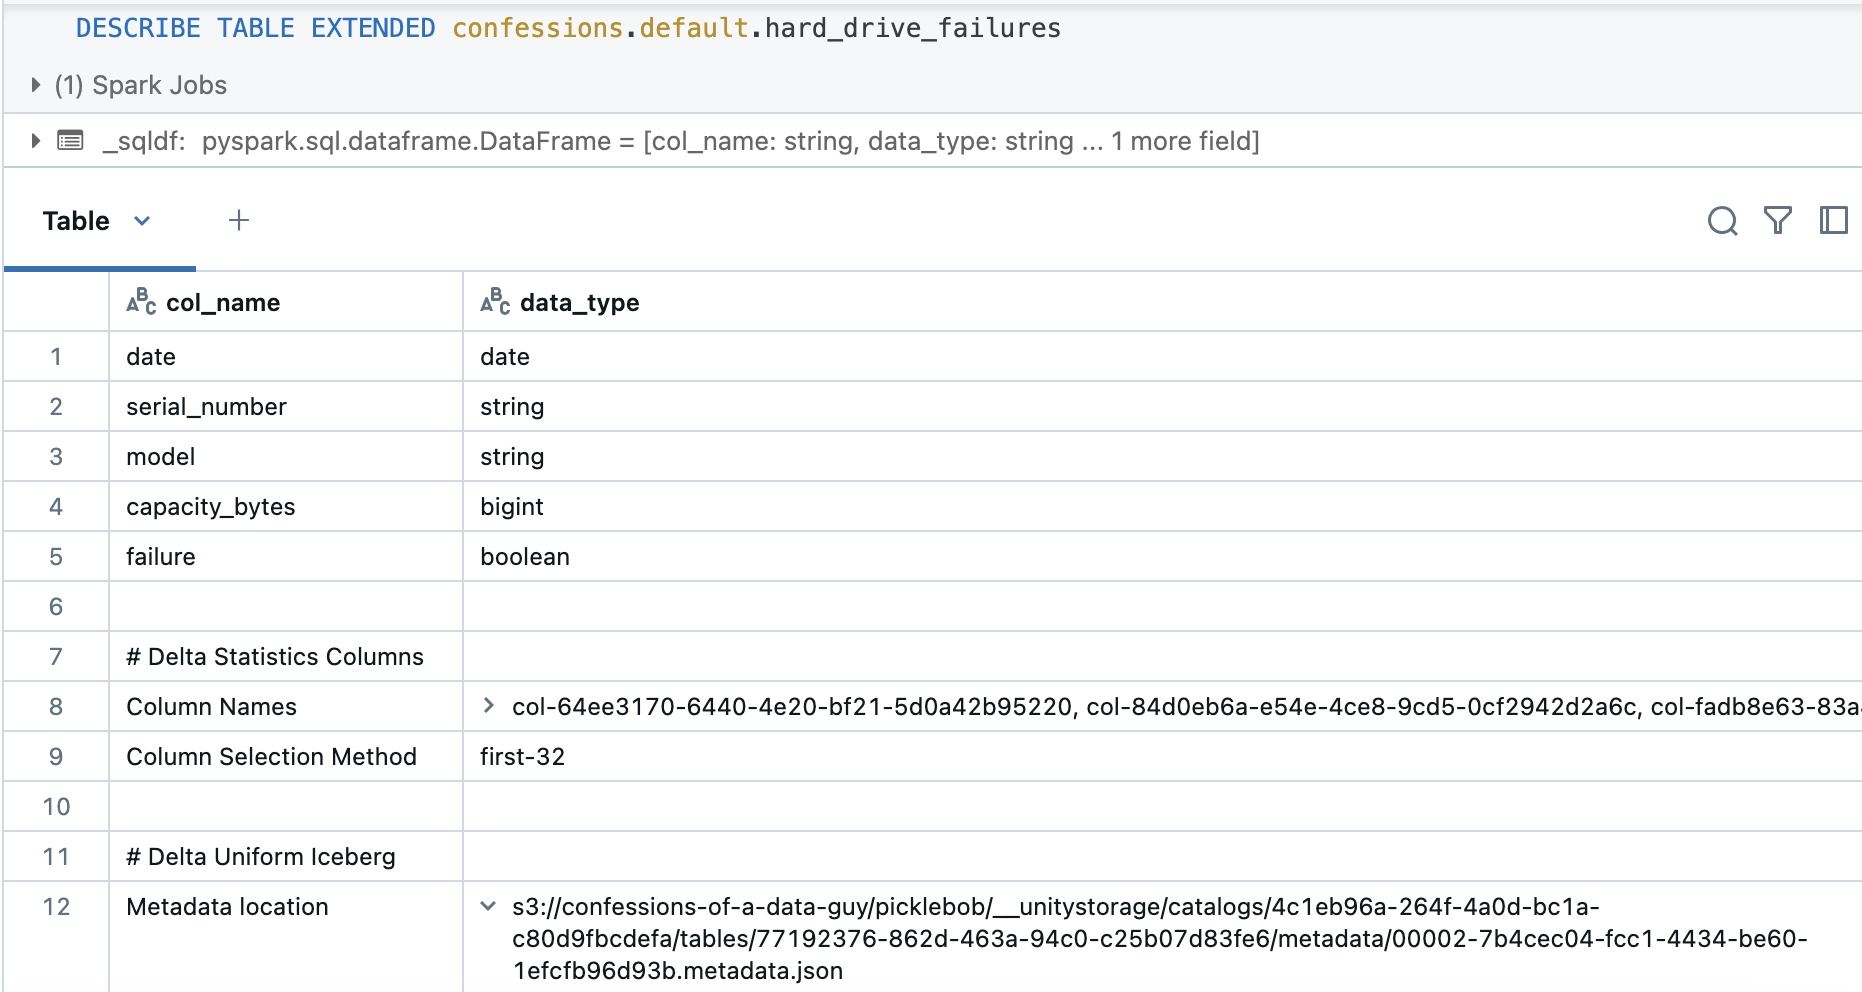Expand the _sqldf DataFrame schema arrow
The image size is (1862, 992).
click(x=36, y=141)
